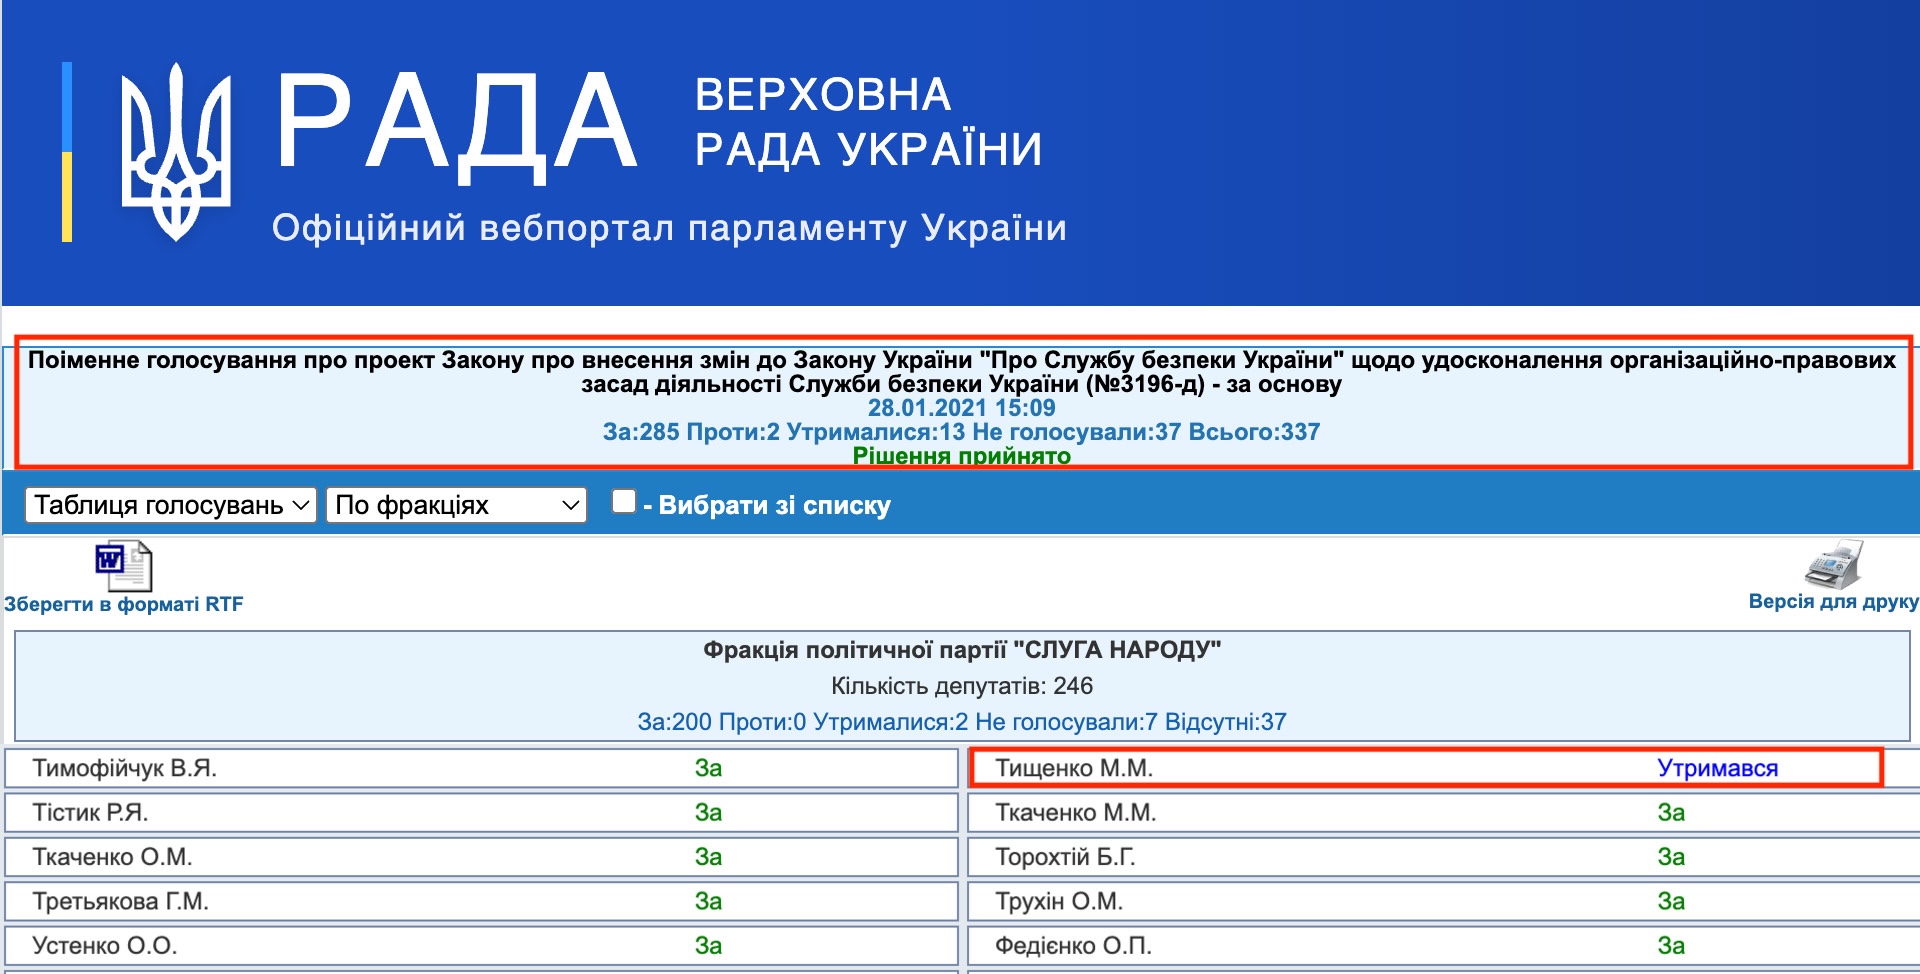The height and width of the screenshot is (974, 1920).
Task: Click deputy name 'Устенко О.О.'
Action: (x=104, y=945)
